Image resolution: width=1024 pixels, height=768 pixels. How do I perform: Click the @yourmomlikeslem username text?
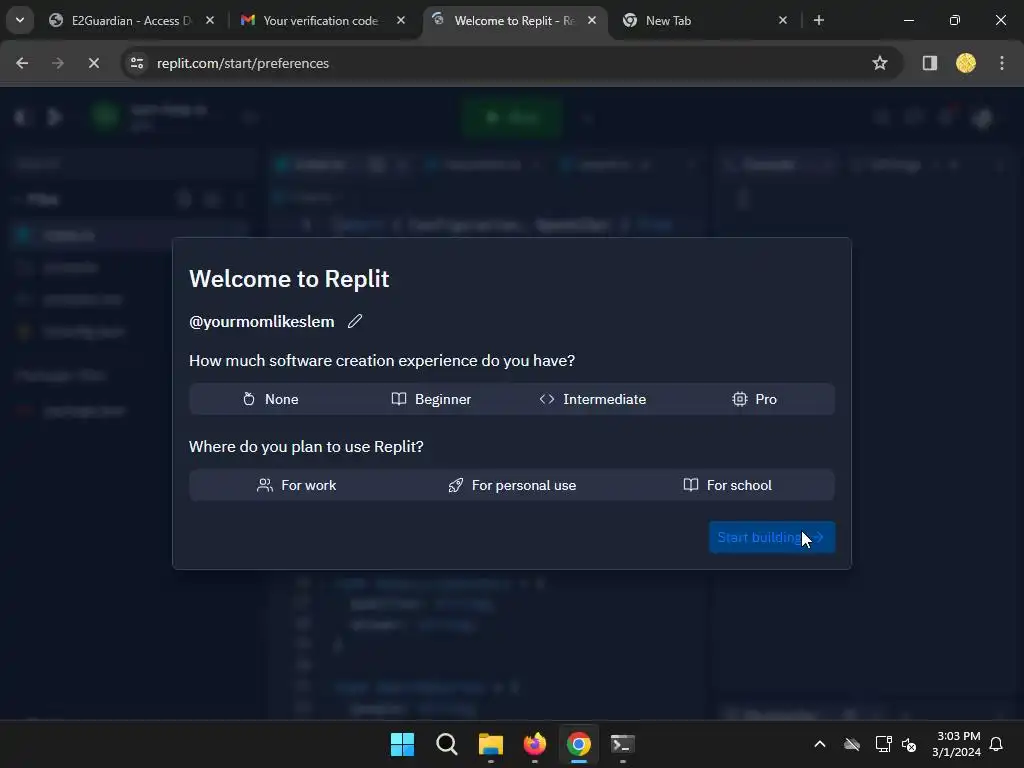[x=261, y=321]
